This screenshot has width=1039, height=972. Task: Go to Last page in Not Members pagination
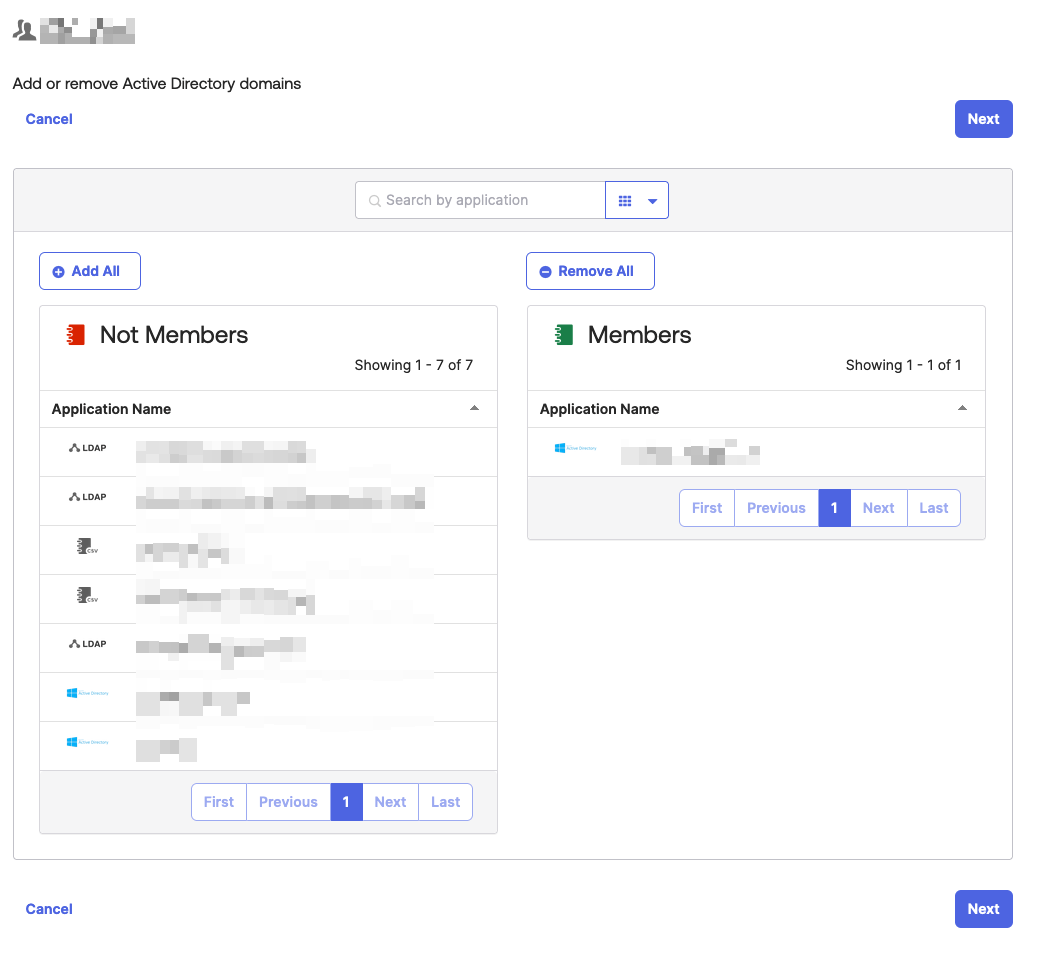pos(445,802)
